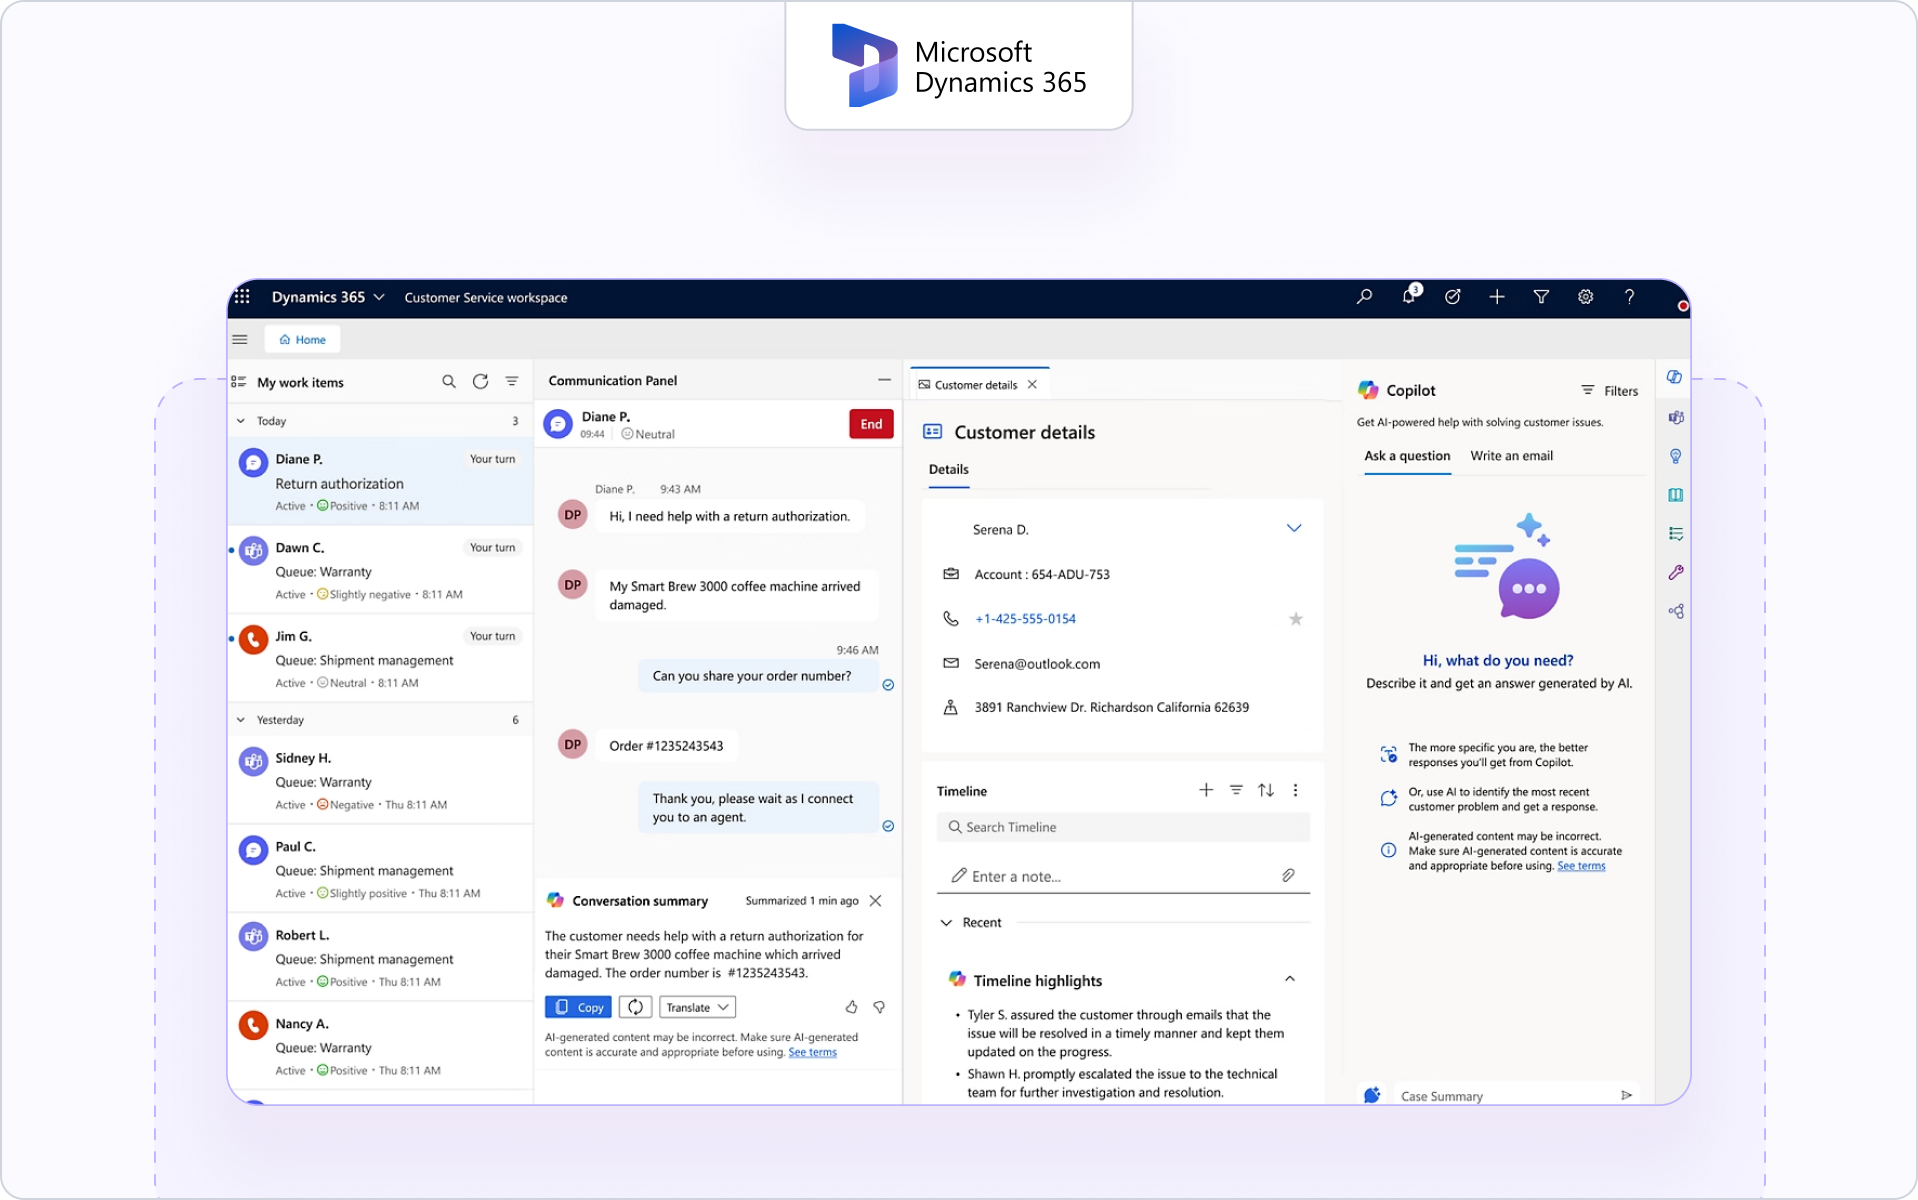Close the Customer details tab

tap(1032, 385)
